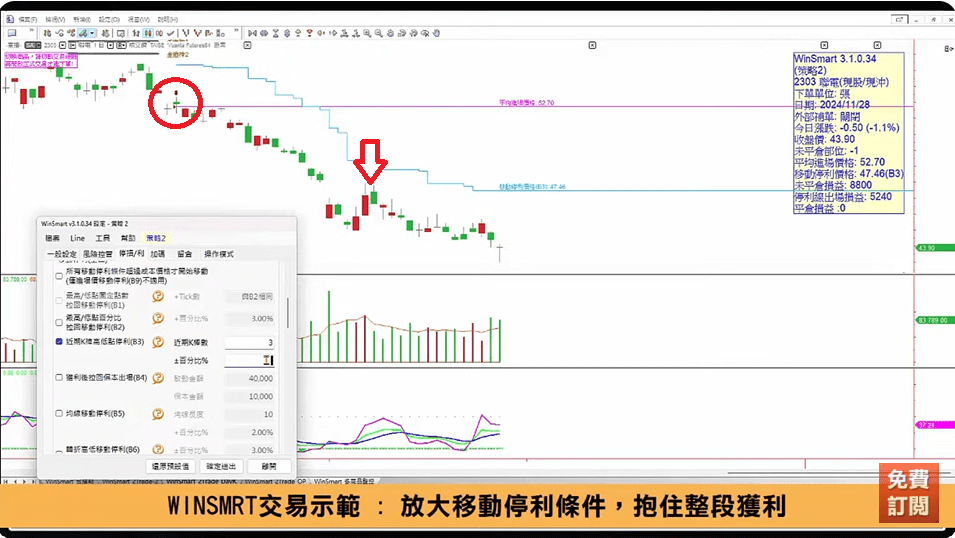Expand the left toolbar overflow chevron

[31, 31]
